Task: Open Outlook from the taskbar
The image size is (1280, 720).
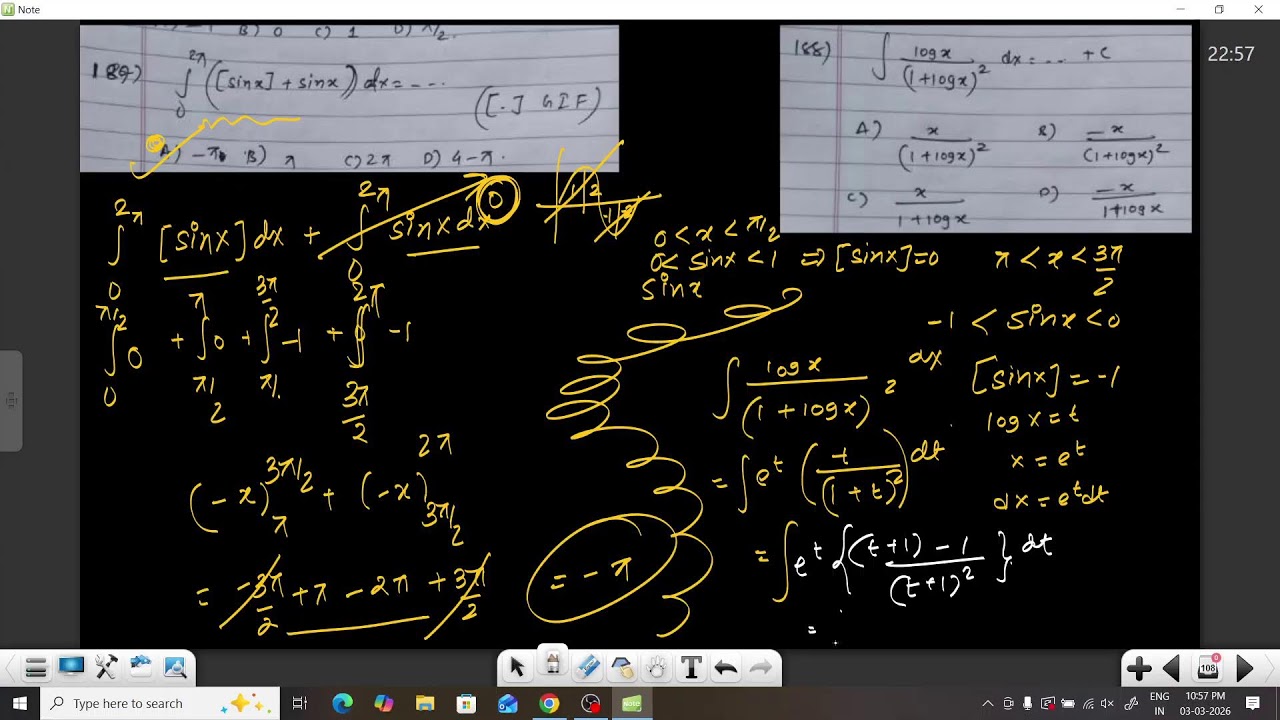Action: (x=508, y=703)
